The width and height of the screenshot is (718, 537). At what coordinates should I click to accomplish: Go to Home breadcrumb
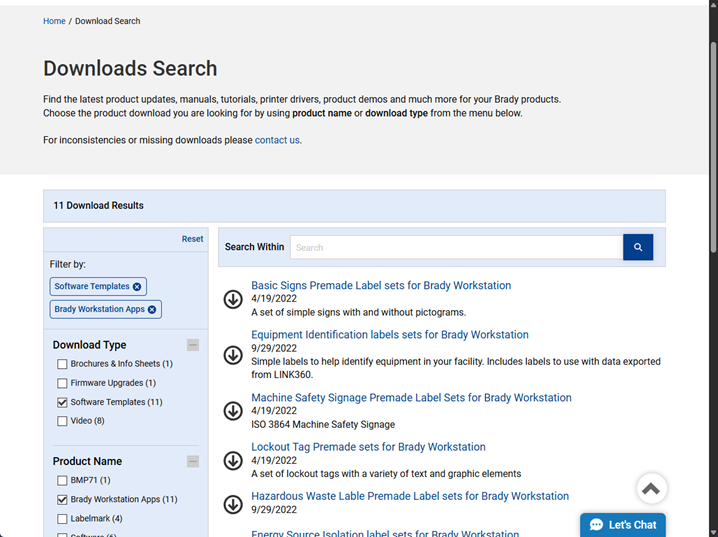coord(54,21)
